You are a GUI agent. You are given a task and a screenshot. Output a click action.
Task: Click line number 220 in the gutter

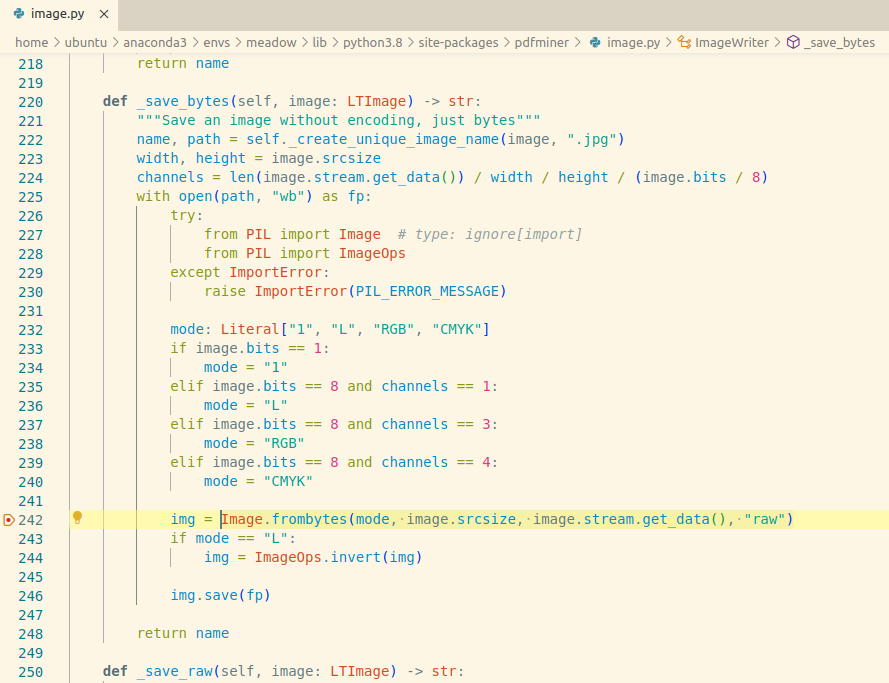click(31, 102)
